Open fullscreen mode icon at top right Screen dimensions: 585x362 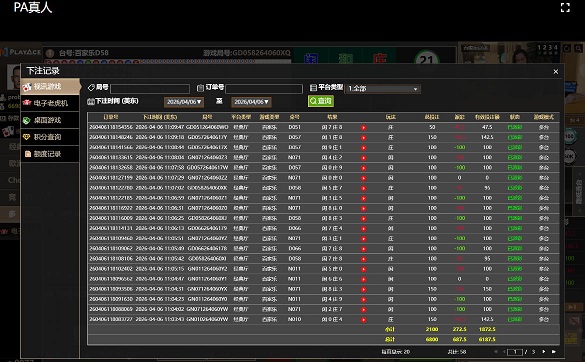(x=565, y=7)
